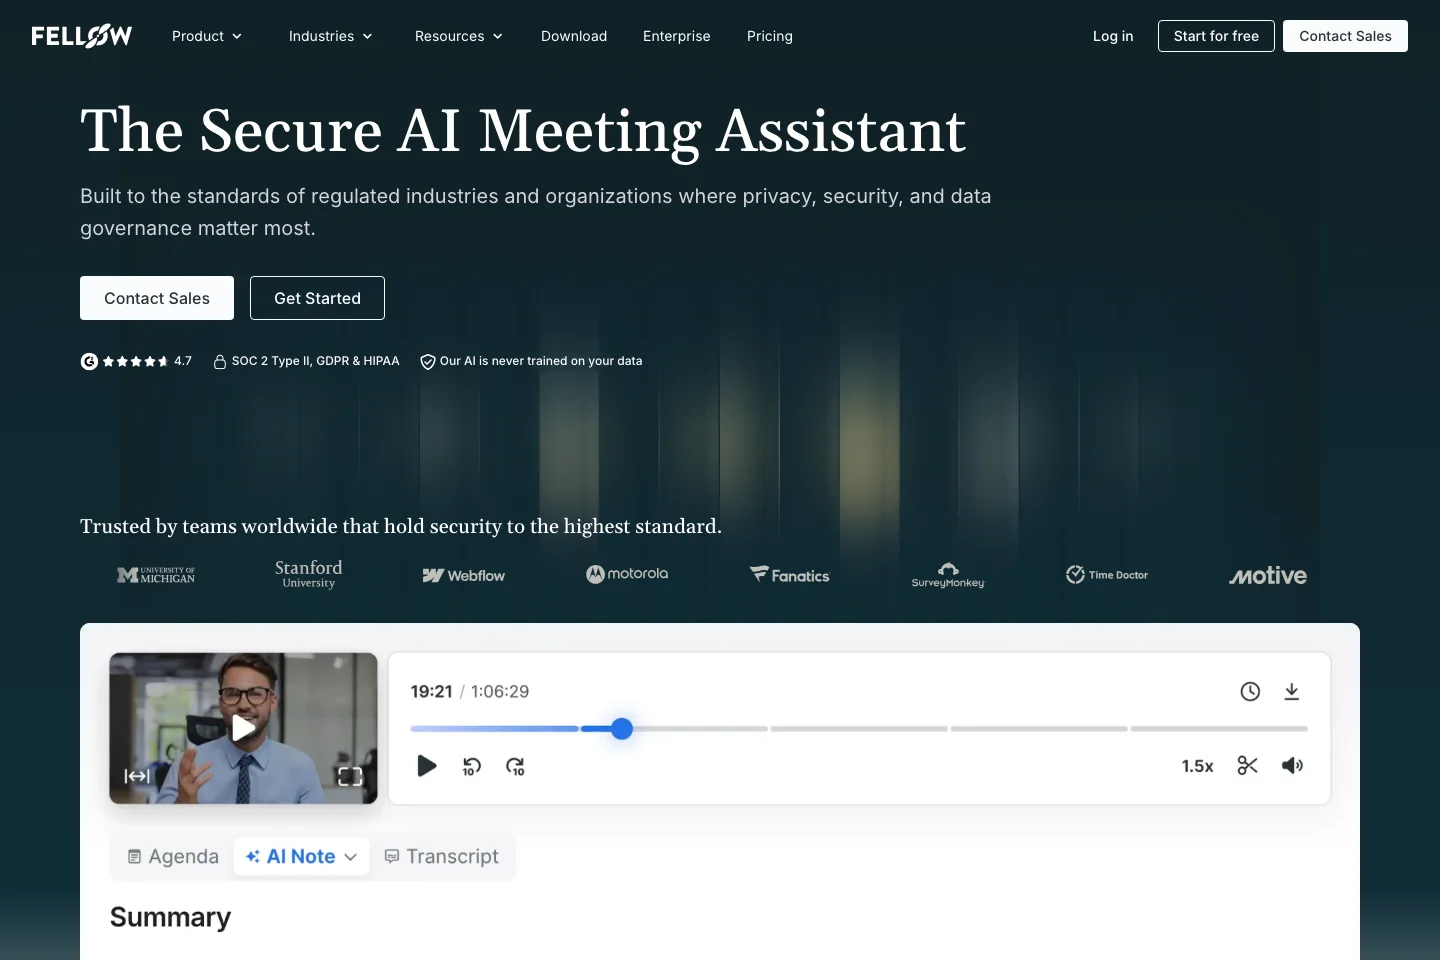Switch to the Transcript tab
Screen dimensions: 1440x960
coord(442,857)
